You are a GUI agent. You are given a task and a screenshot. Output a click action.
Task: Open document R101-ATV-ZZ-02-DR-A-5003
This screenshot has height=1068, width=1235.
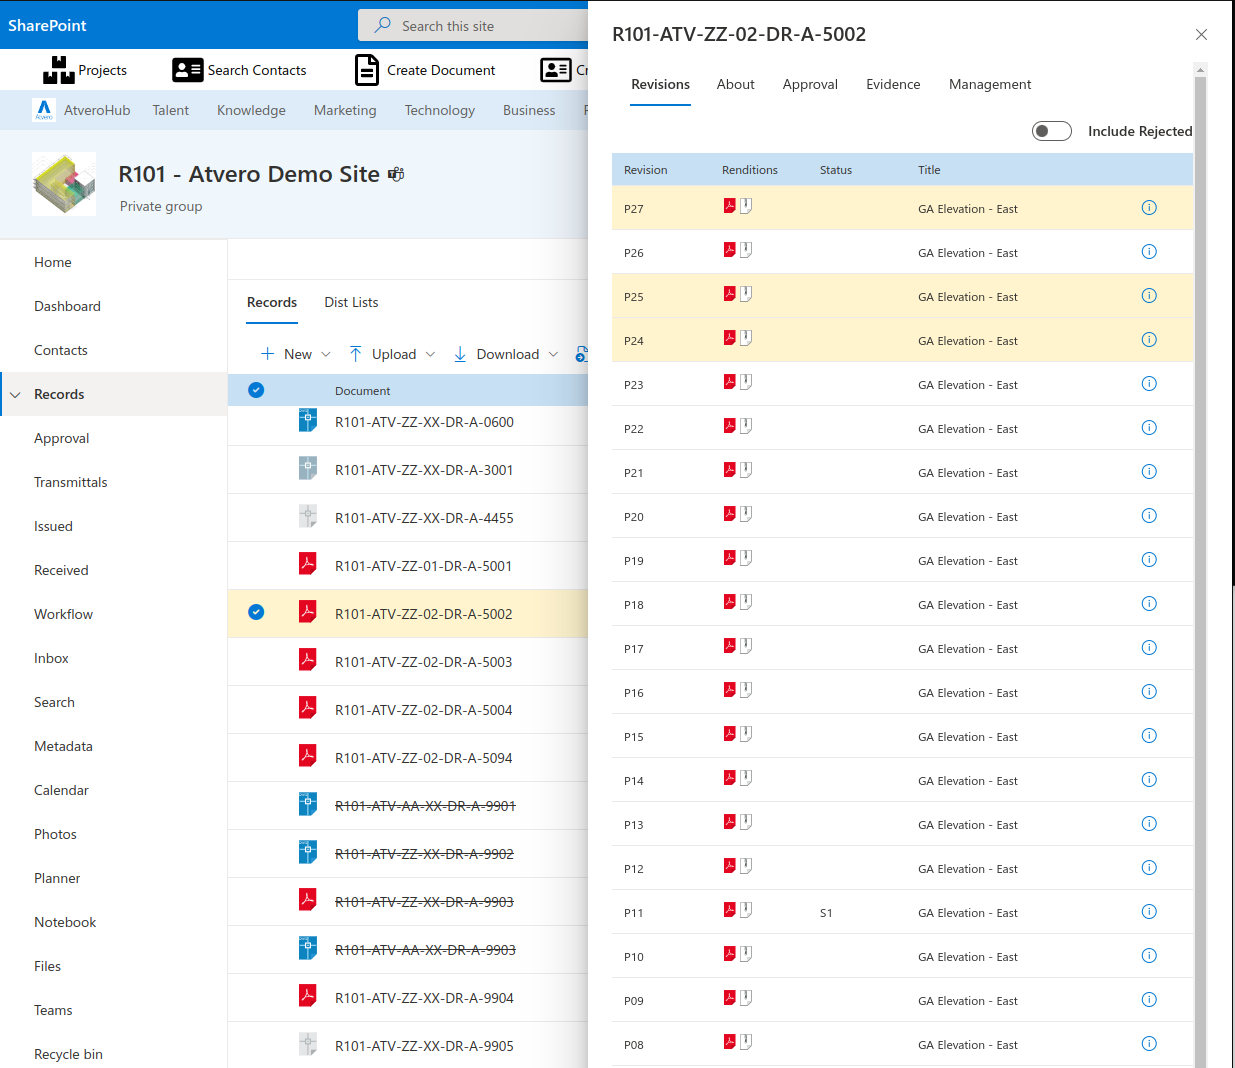[423, 662]
